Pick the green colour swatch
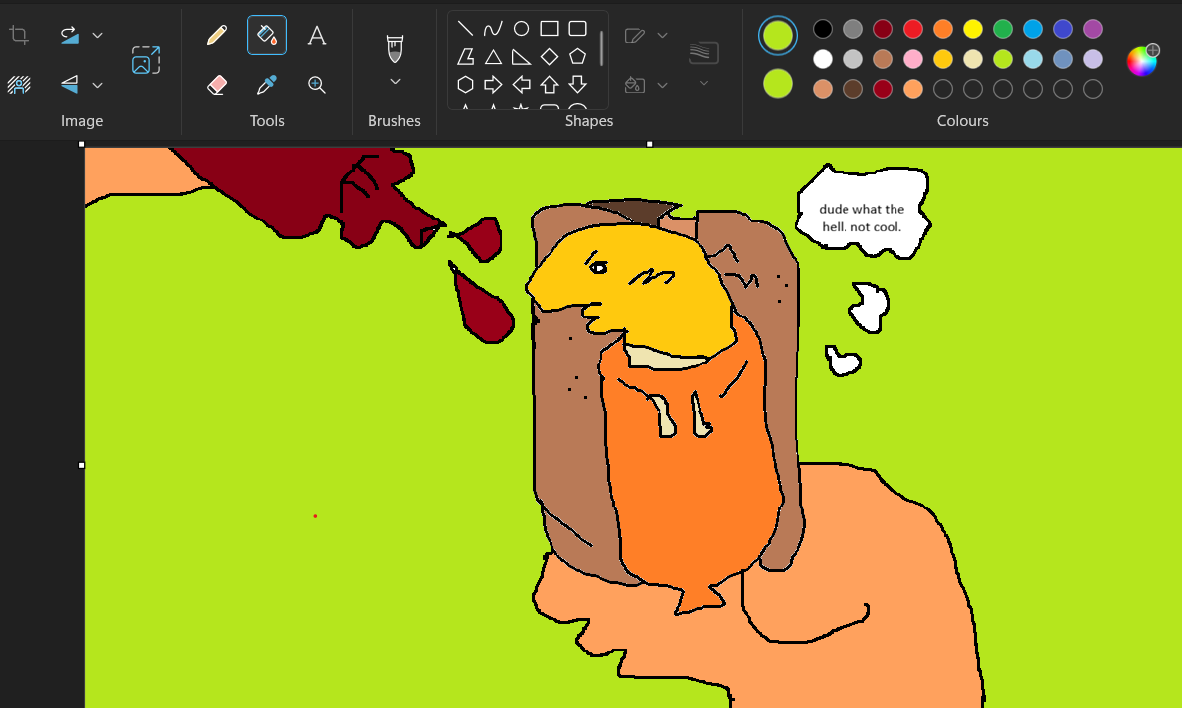 pos(1003,29)
